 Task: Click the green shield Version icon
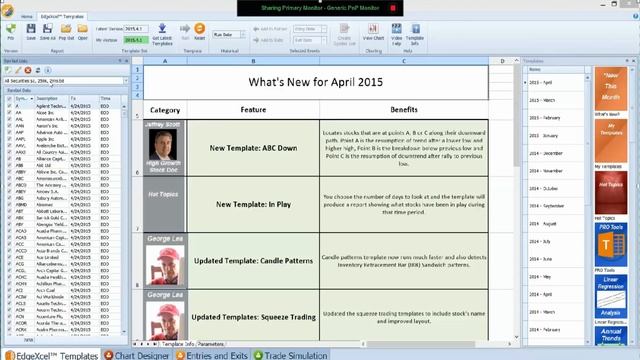tap(11, 29)
